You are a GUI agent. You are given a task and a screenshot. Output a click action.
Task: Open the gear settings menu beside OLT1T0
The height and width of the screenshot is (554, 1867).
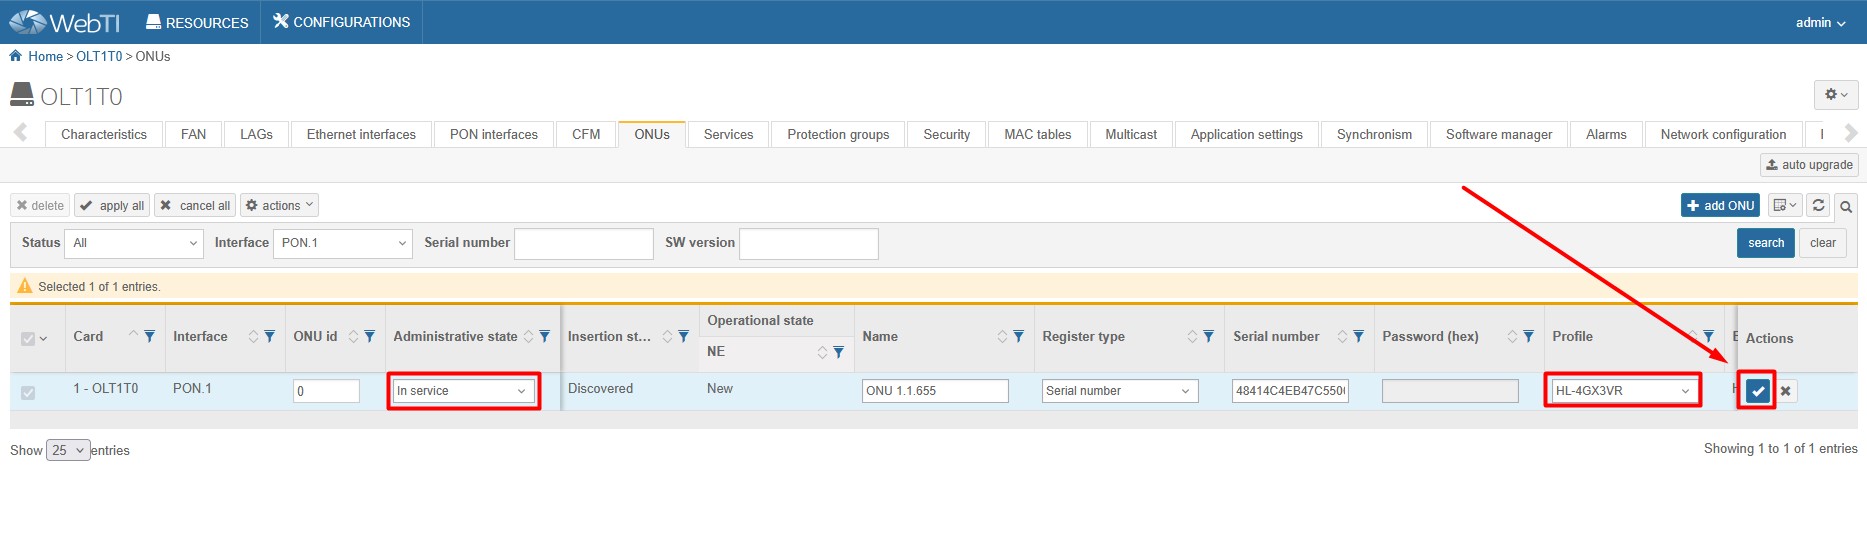(1835, 95)
